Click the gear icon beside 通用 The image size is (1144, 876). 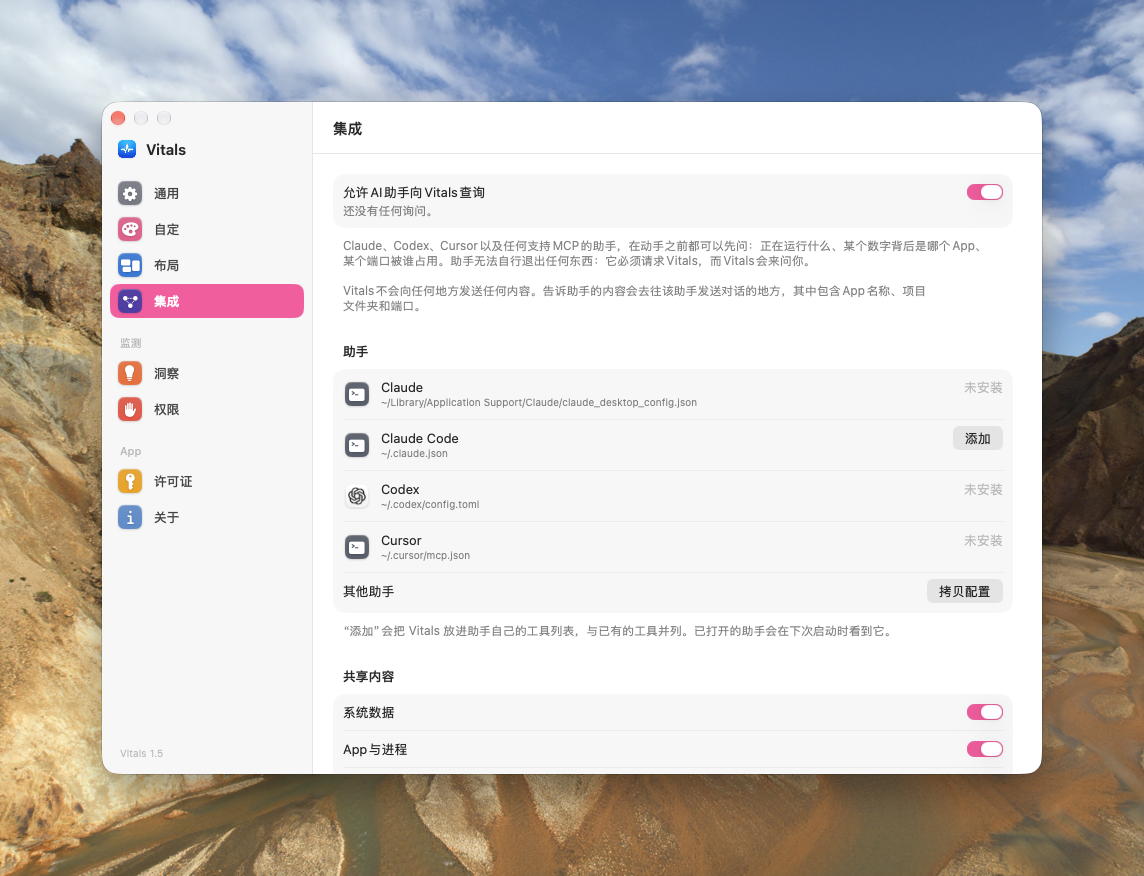(x=130, y=193)
